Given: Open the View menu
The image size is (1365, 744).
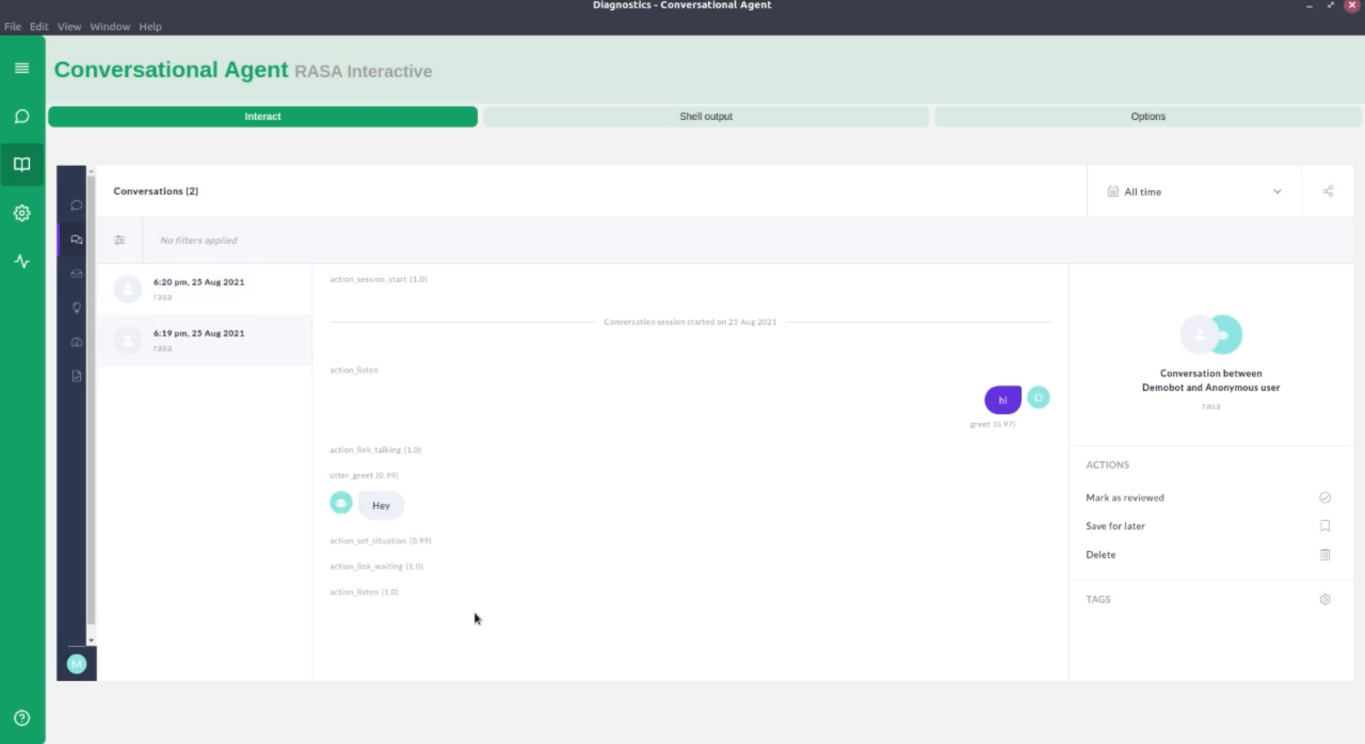Looking at the screenshot, I should [69, 27].
